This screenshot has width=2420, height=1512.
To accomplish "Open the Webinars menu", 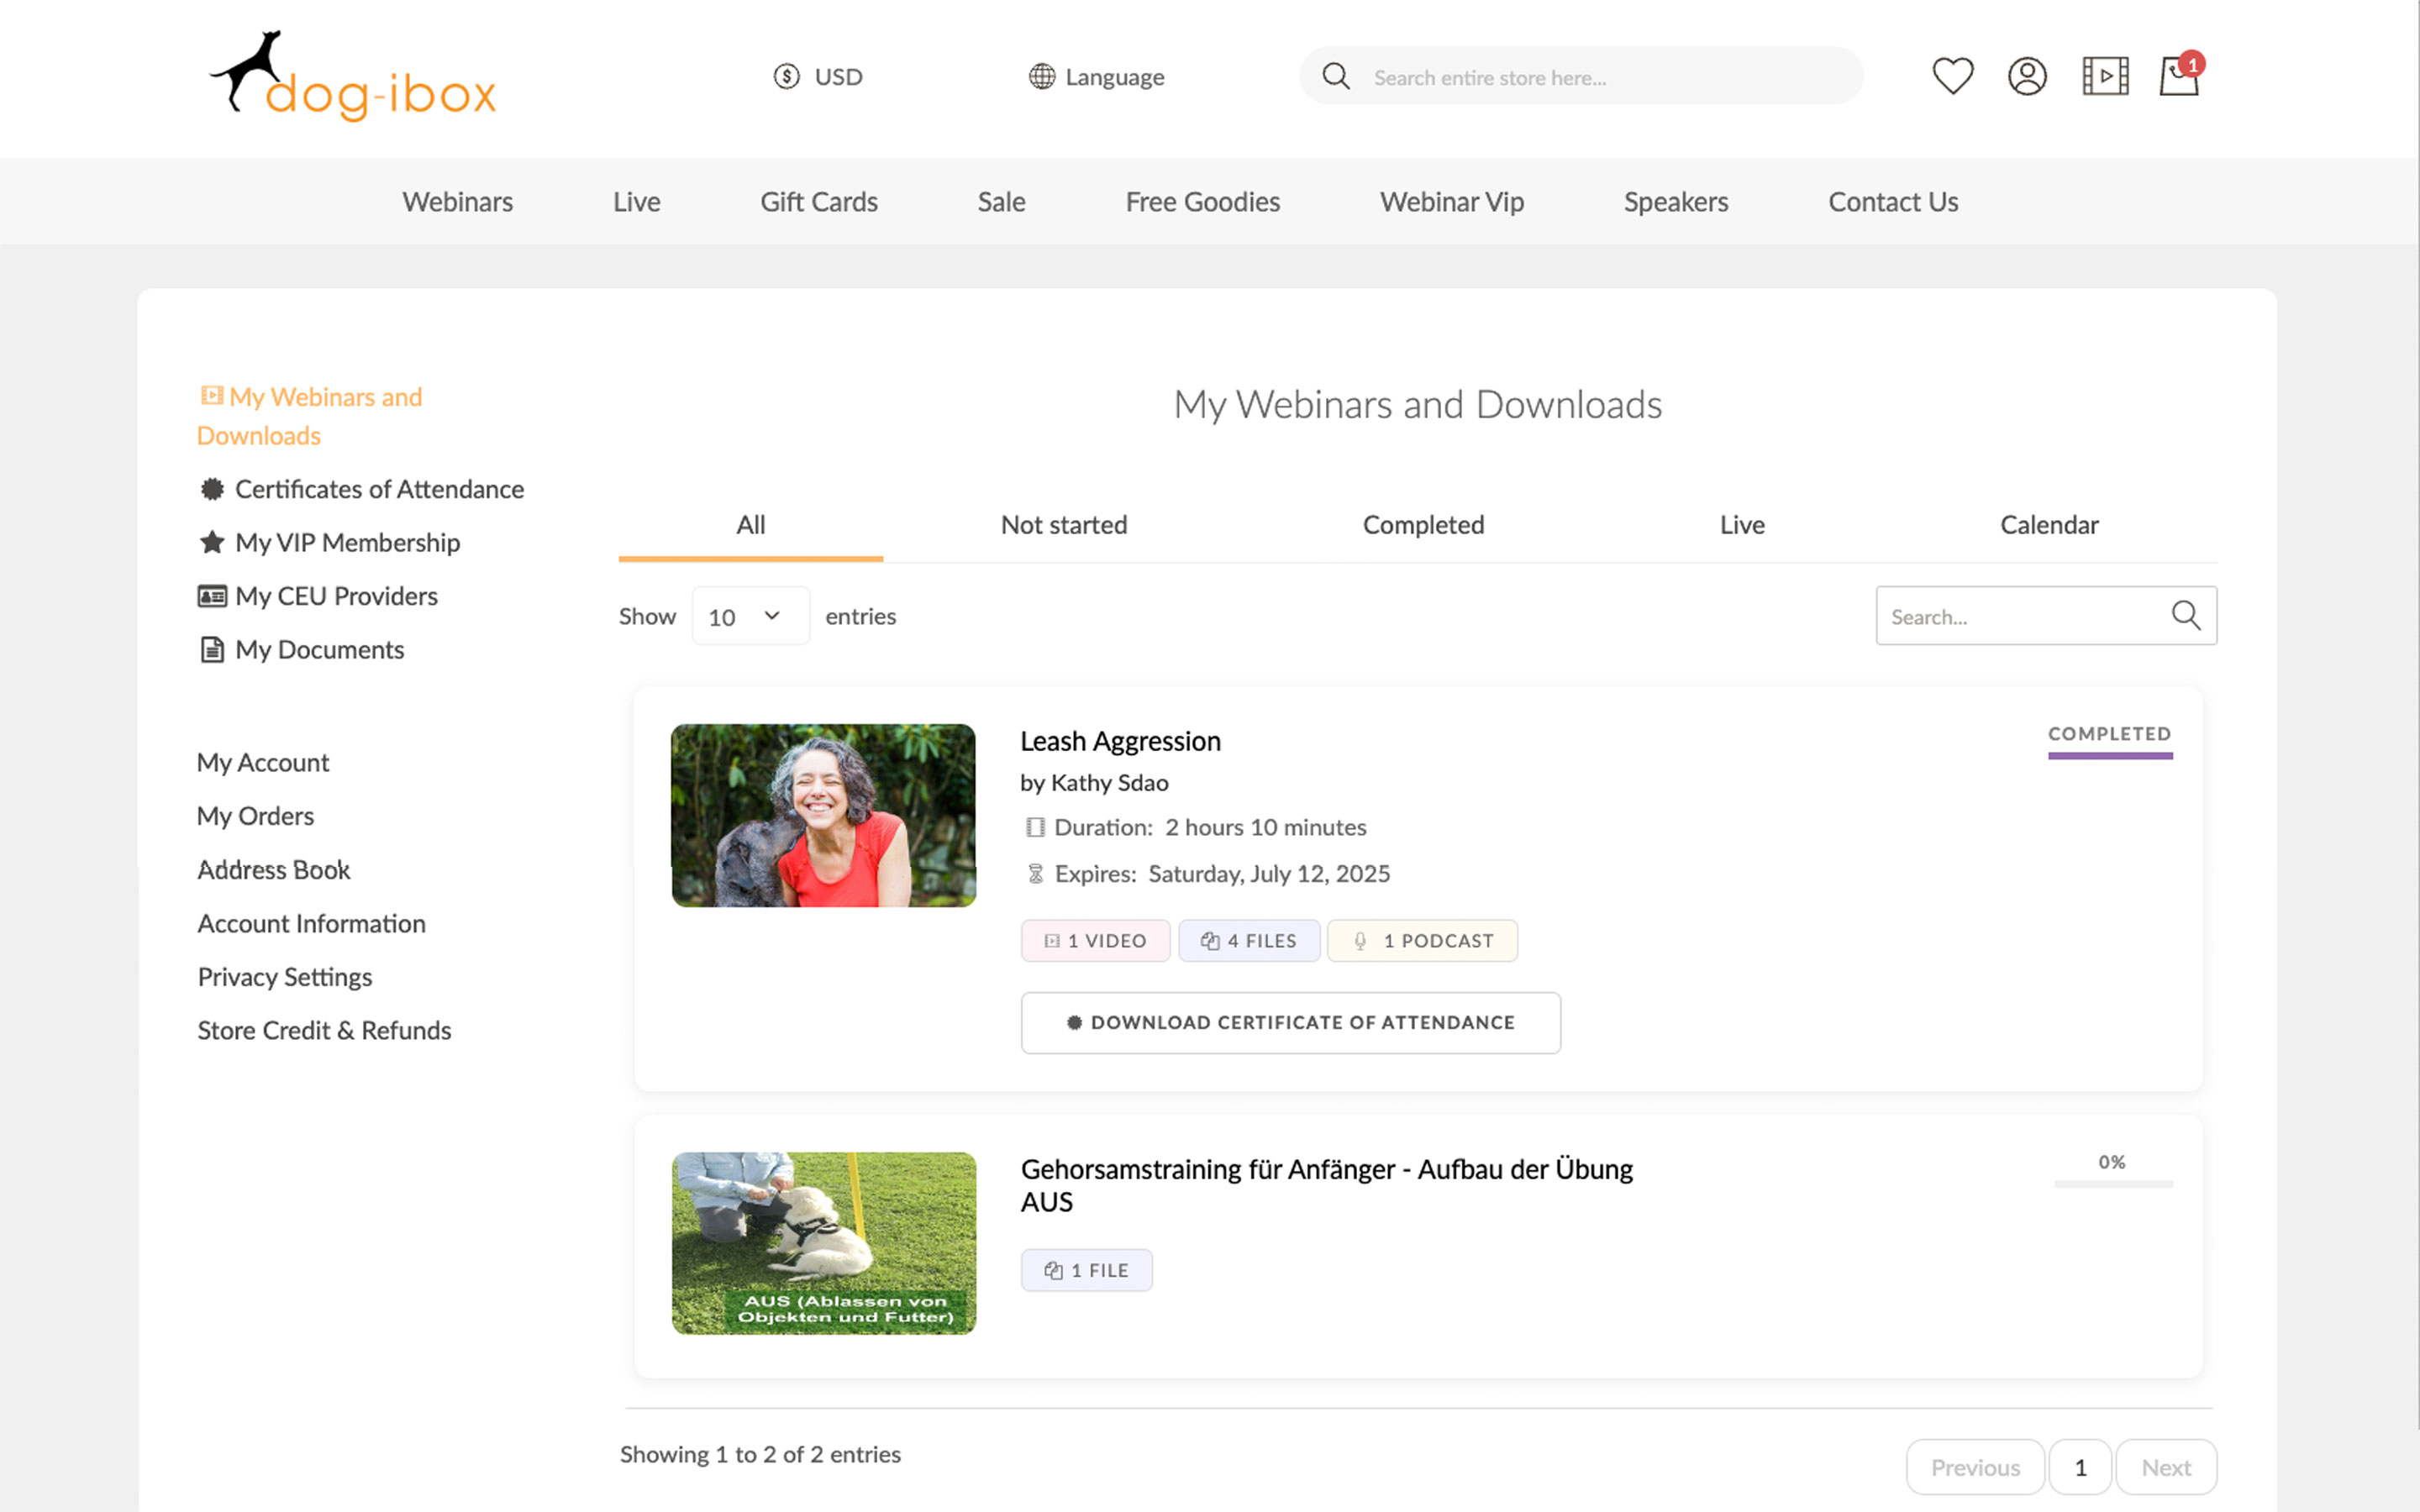I will tap(457, 202).
